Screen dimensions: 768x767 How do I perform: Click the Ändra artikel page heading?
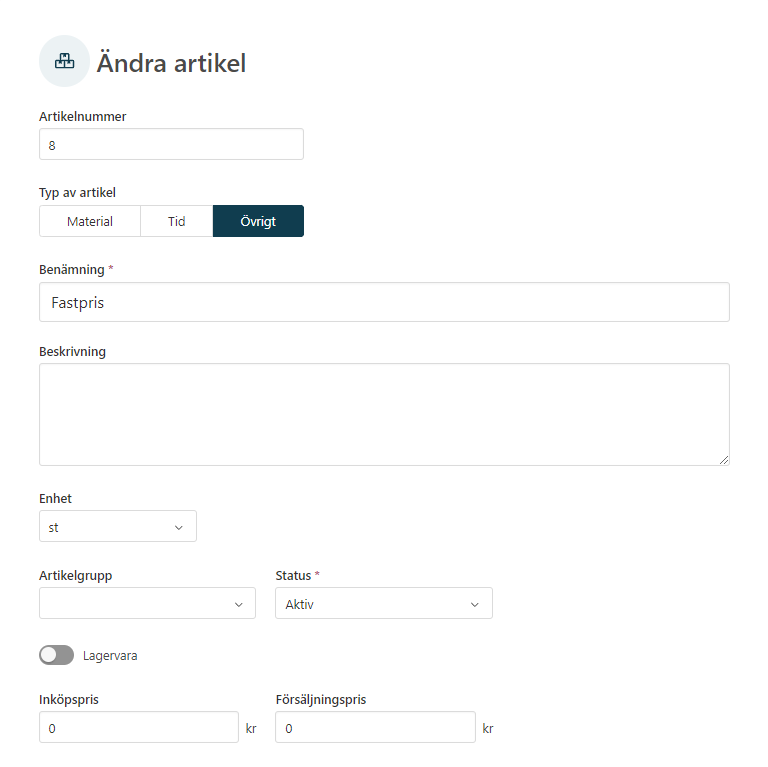coord(171,63)
